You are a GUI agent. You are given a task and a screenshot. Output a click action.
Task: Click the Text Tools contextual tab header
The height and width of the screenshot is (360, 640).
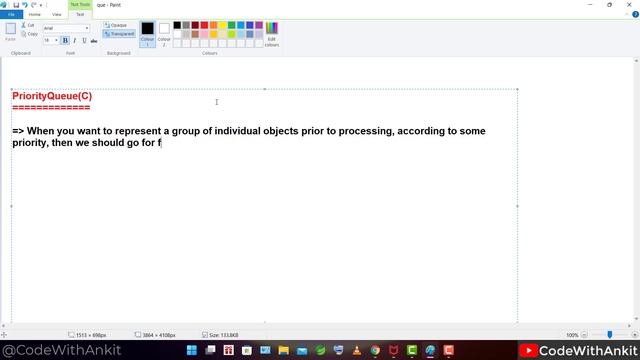(80, 4)
